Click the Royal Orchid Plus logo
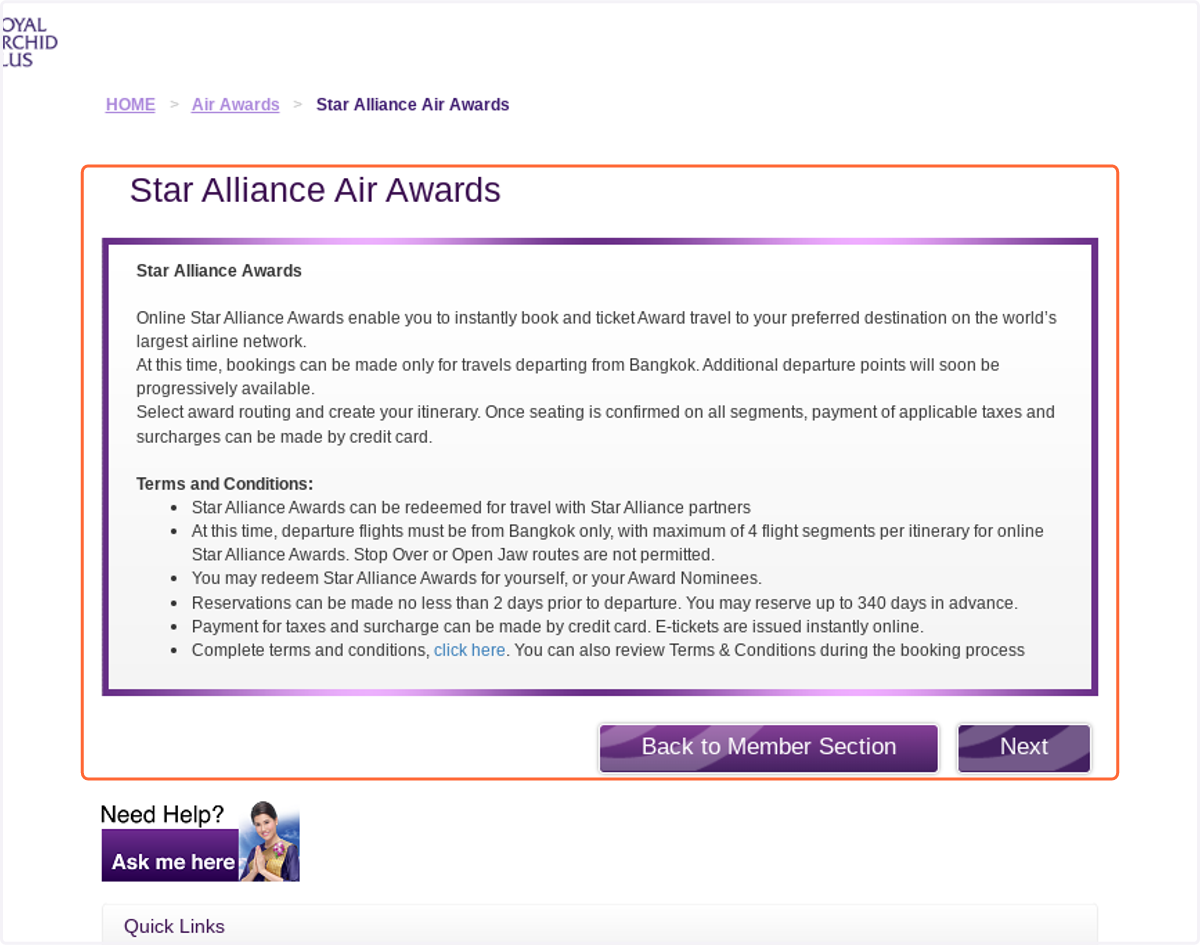Screen dimensions: 1200x945 coord(29,43)
